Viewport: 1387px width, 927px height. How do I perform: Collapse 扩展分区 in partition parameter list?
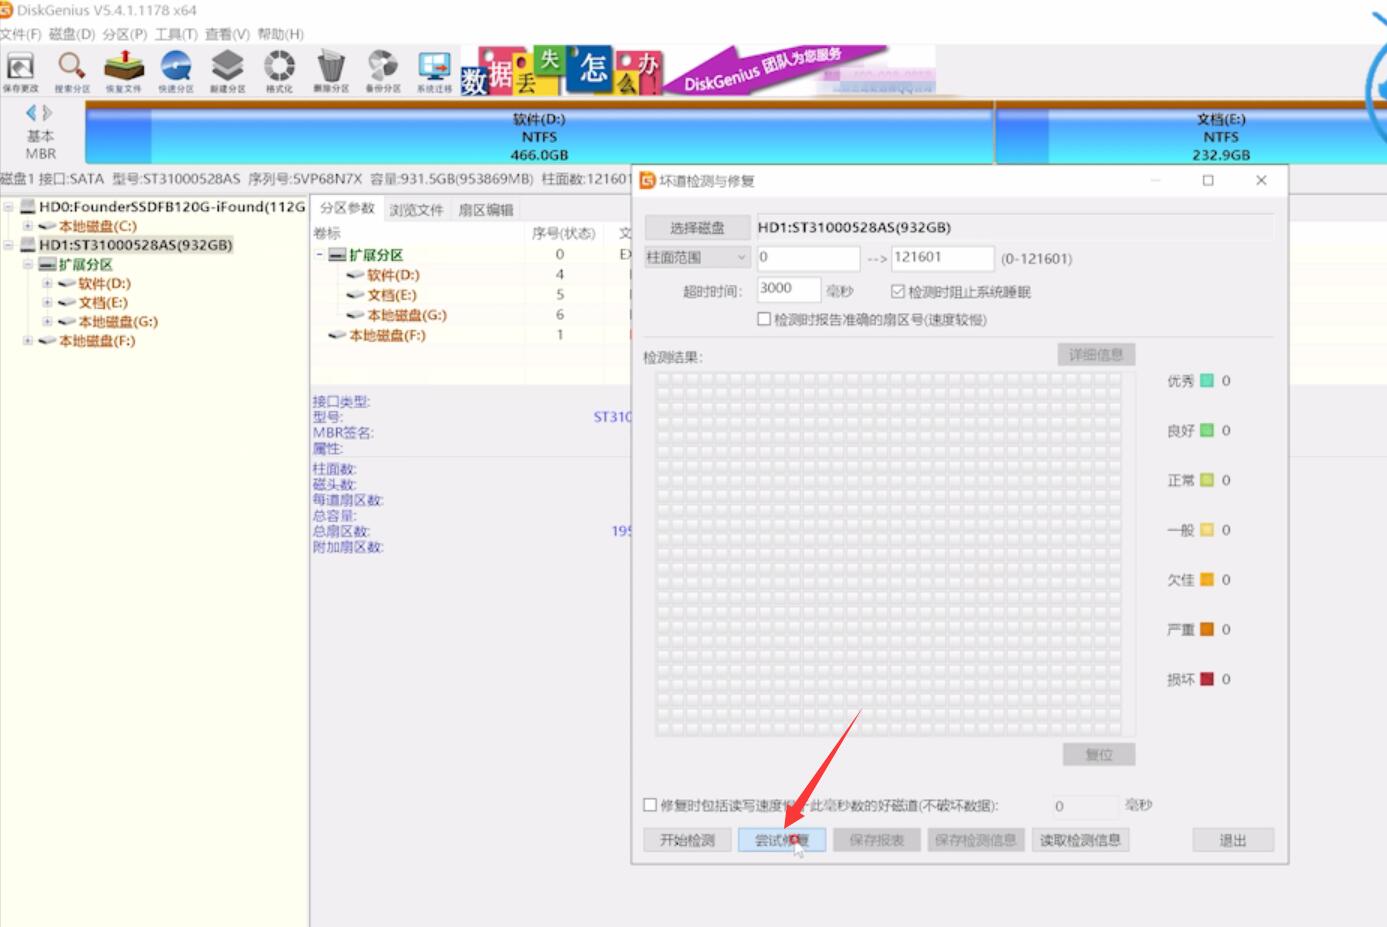point(320,255)
